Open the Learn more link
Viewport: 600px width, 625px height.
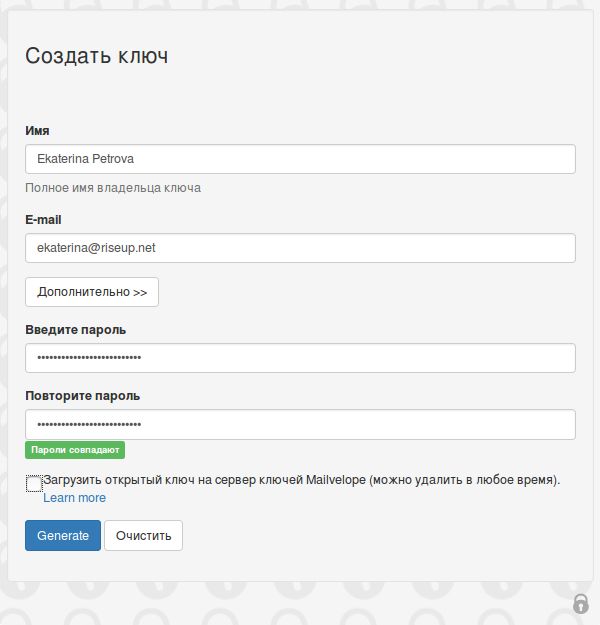click(75, 498)
